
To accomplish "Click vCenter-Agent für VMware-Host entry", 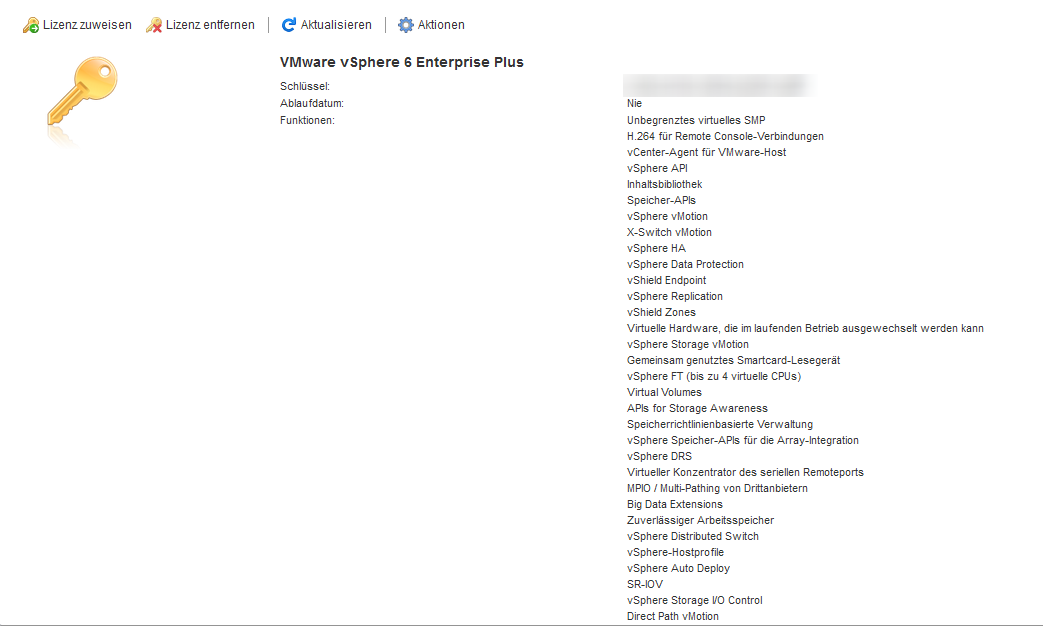I will (706, 152).
